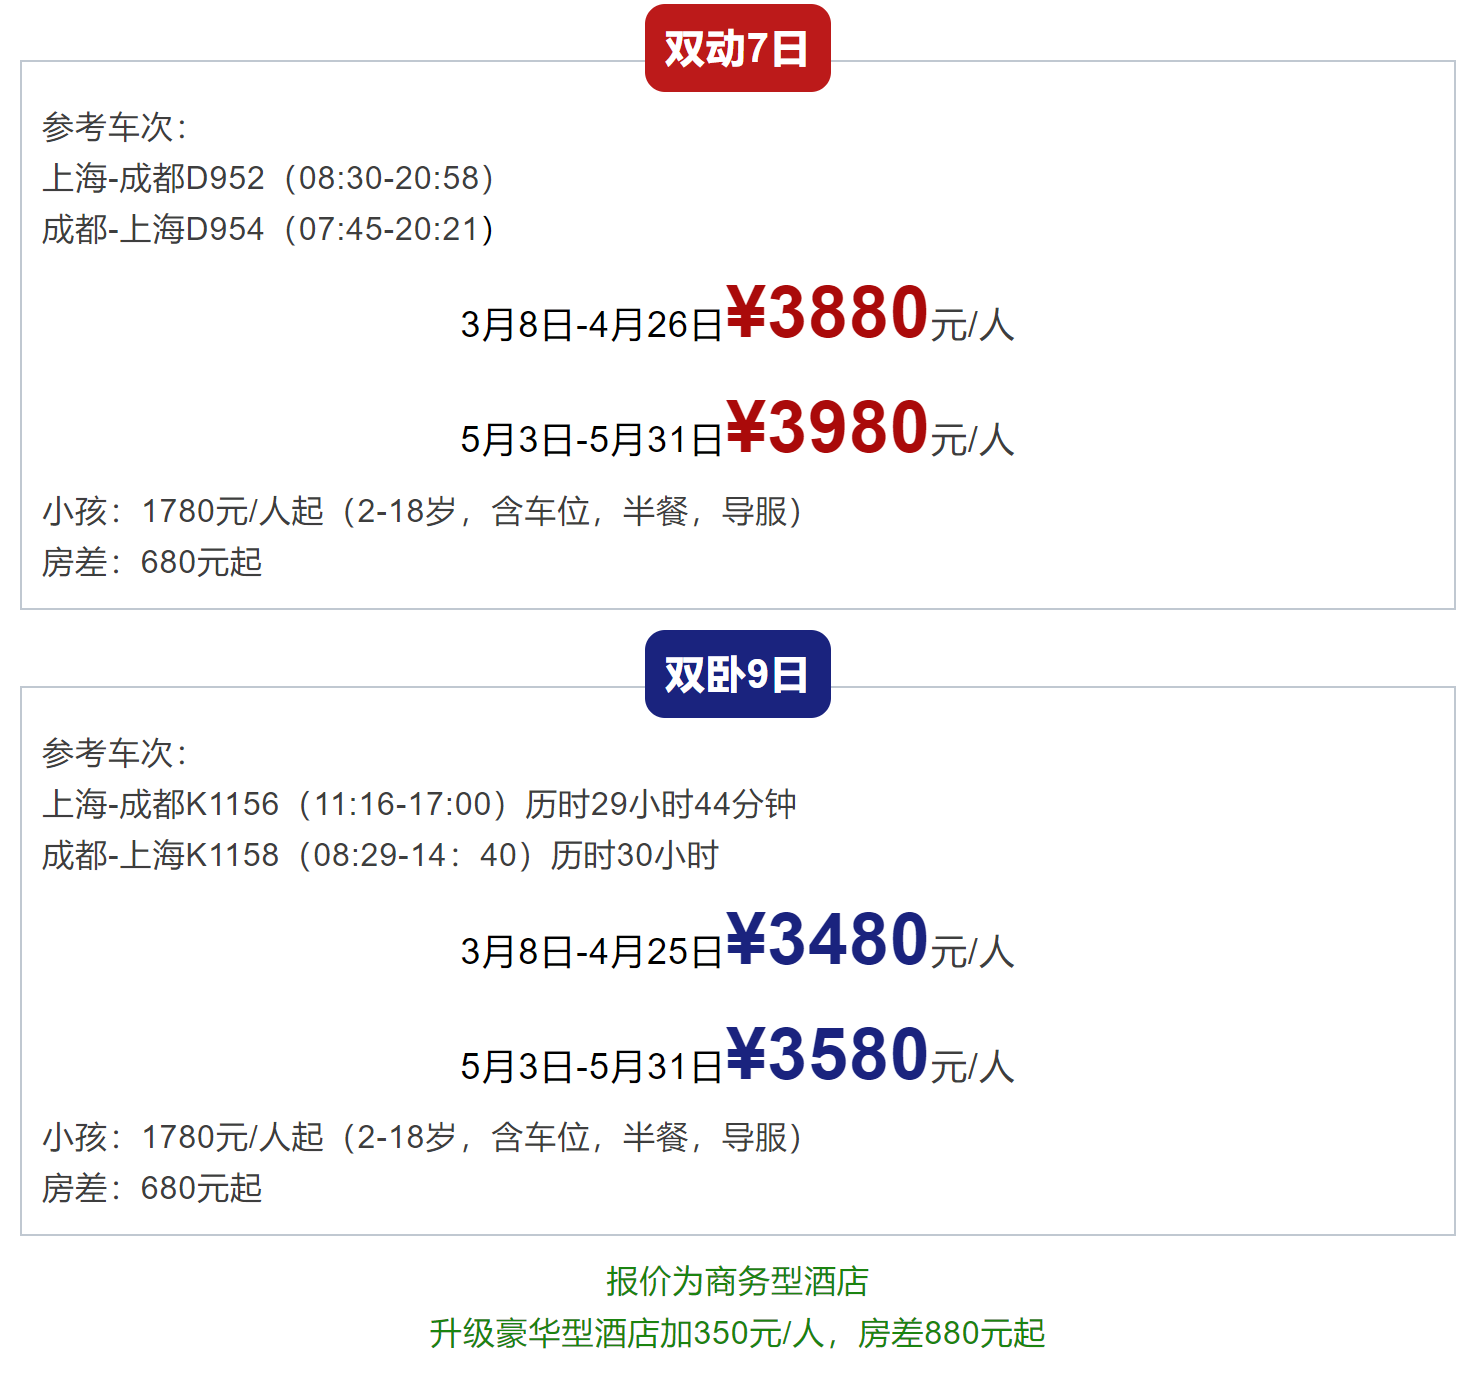Select the ¥3980 price text
This screenshot has height=1375, width=1479.
[x=827, y=428]
